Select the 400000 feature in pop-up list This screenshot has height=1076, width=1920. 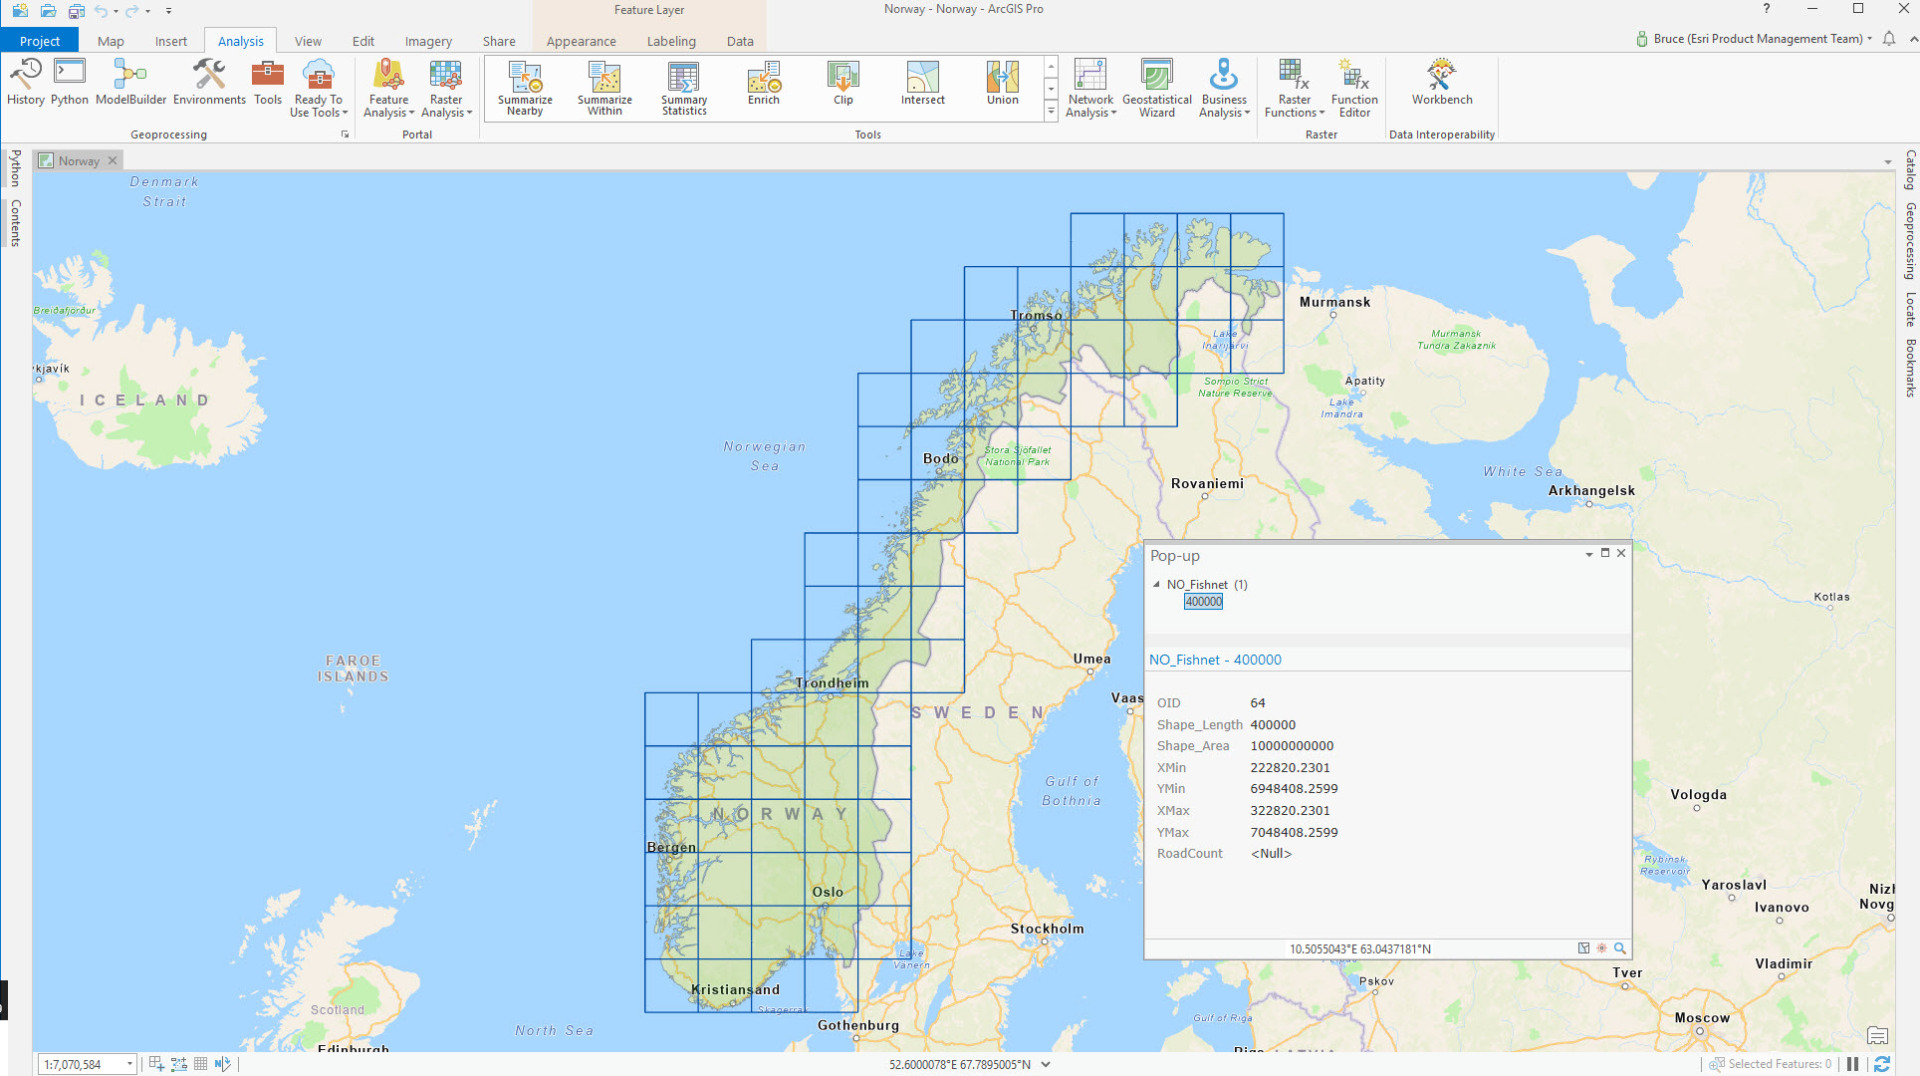[x=1203, y=601]
